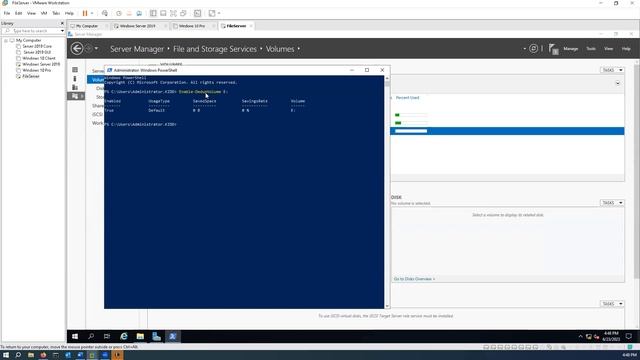Click Server Manager back arrow button
Screen dimensions: 640x360
(x=77, y=49)
